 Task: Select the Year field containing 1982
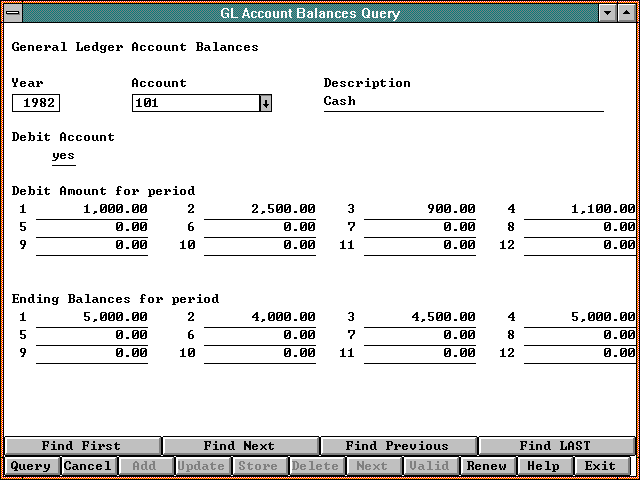[x=36, y=103]
